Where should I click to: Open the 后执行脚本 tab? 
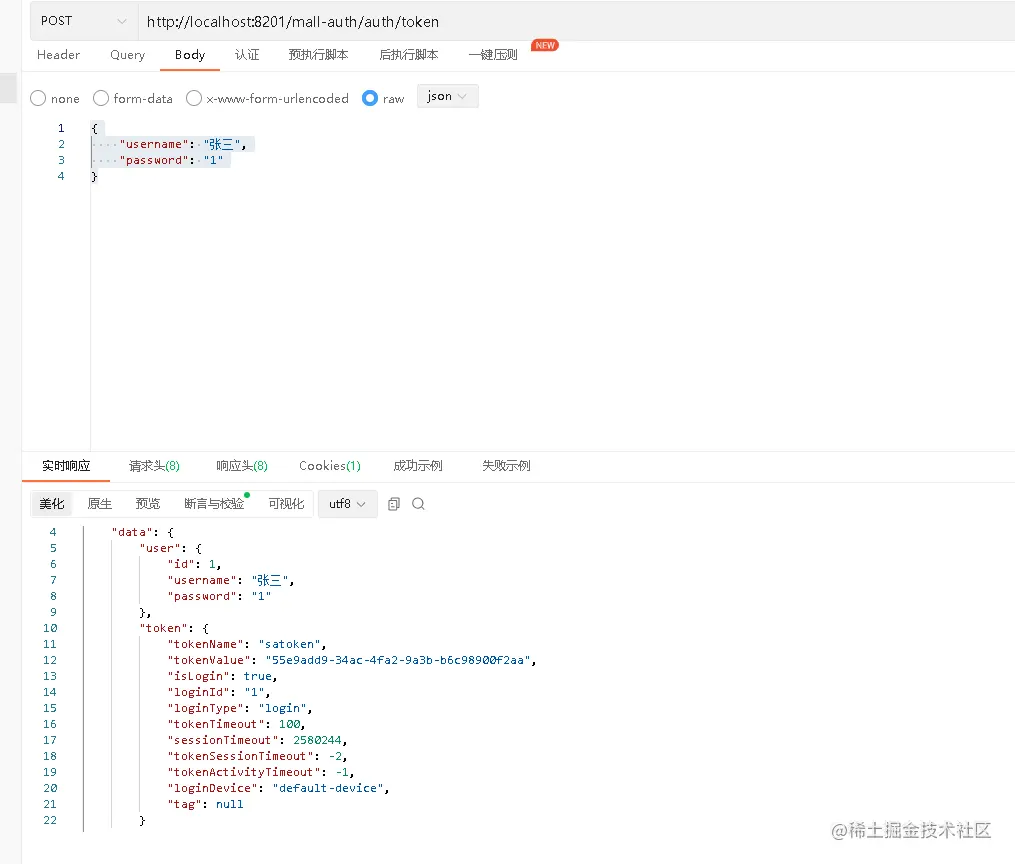click(408, 55)
